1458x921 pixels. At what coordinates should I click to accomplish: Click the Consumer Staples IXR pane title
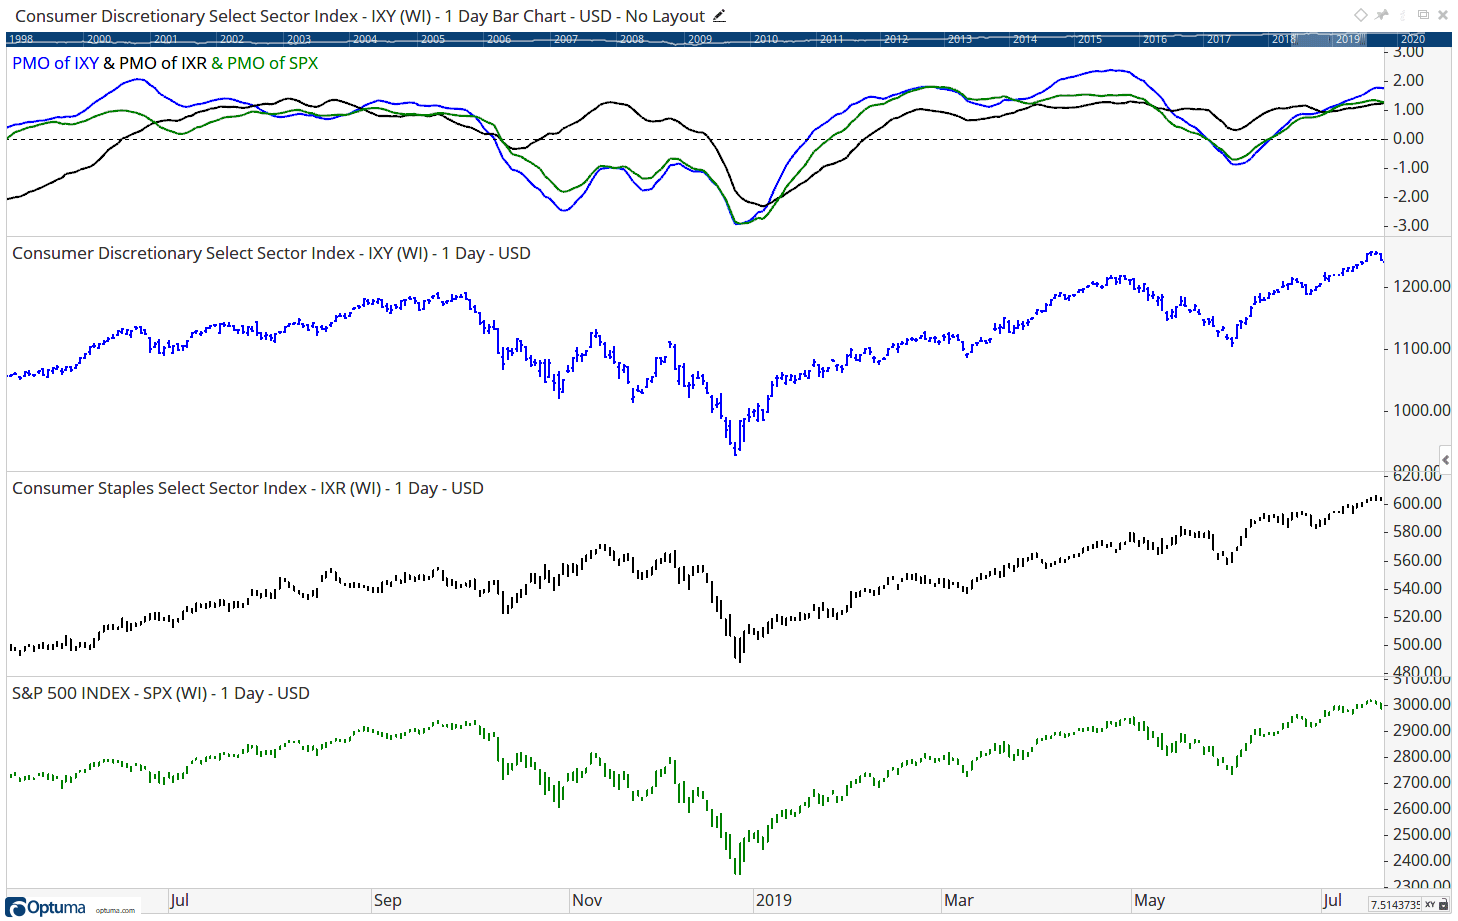[x=247, y=488]
